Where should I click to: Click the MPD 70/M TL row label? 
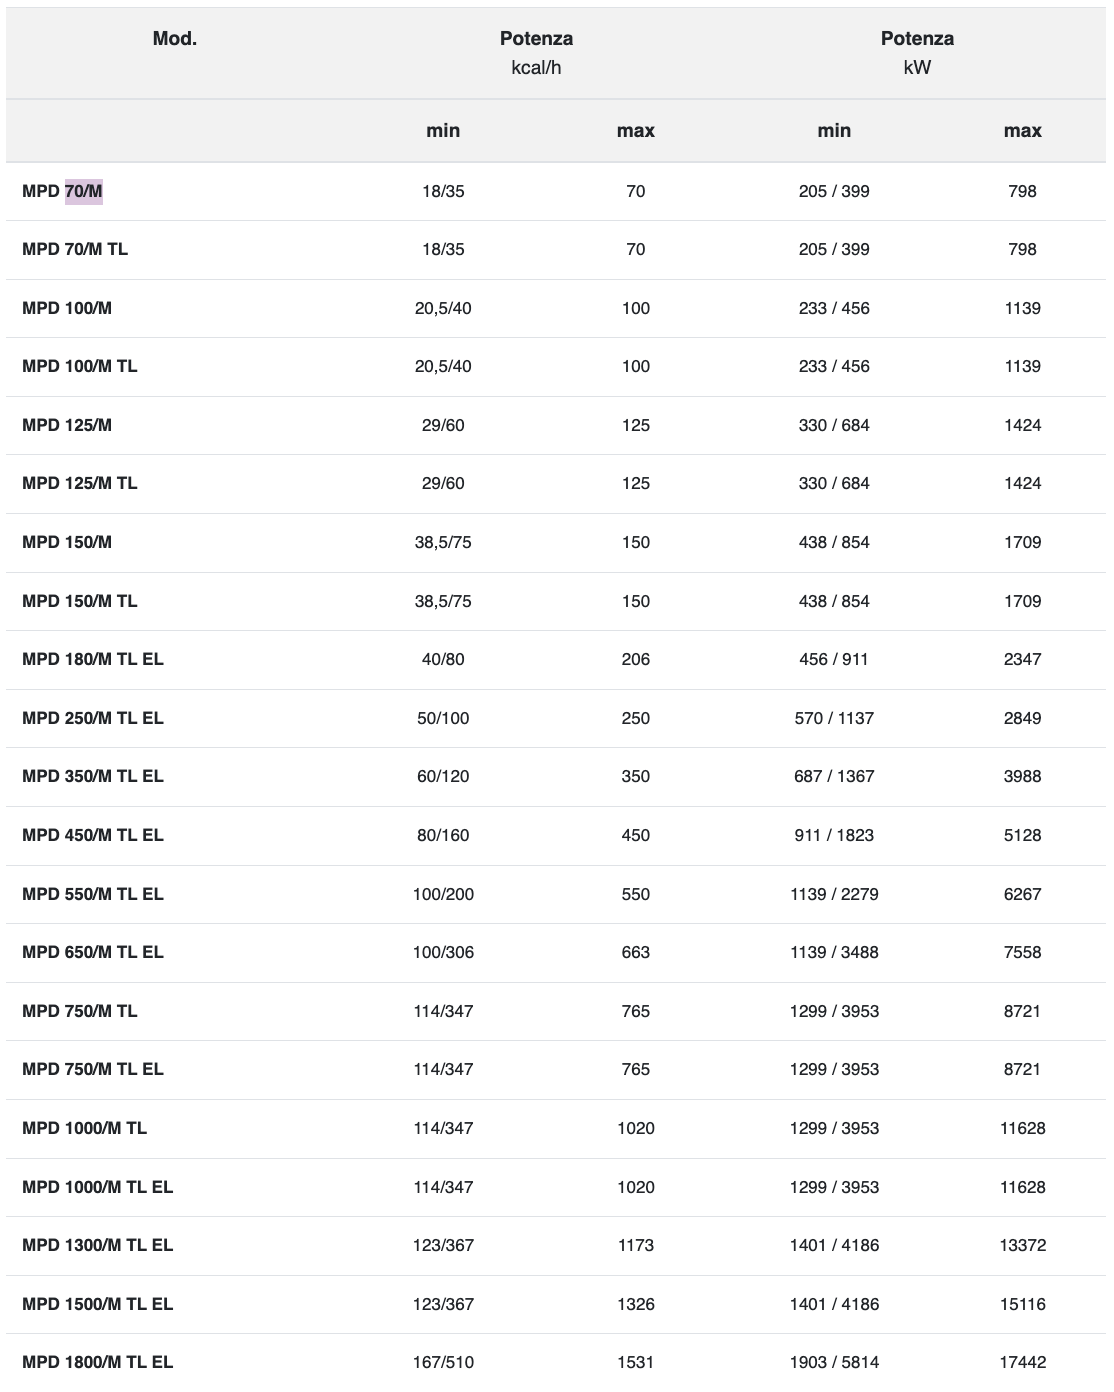point(75,249)
